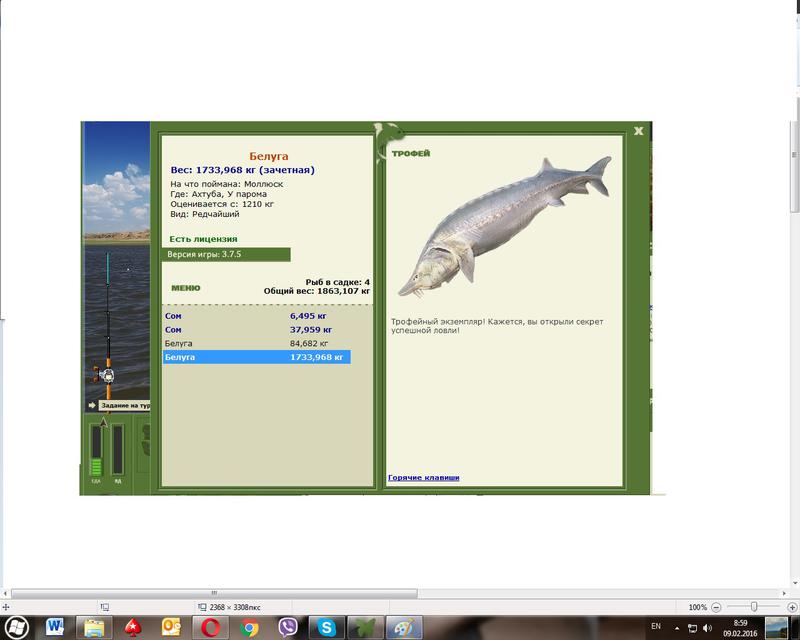Click the second dark gauge bar
This screenshot has width=800, height=640.
118,449
